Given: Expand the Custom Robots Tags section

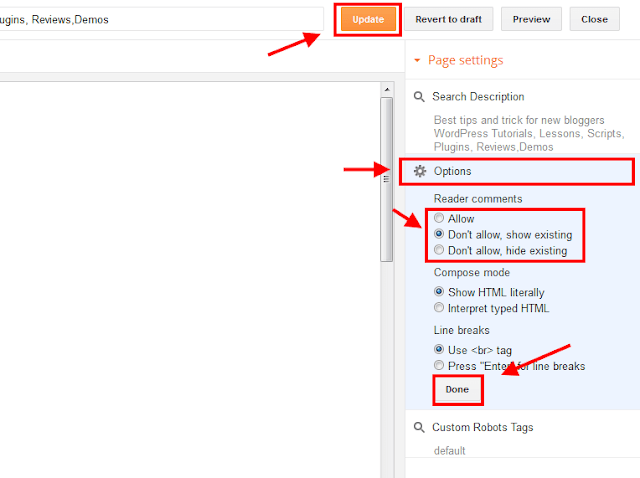Looking at the screenshot, I should point(482,427).
